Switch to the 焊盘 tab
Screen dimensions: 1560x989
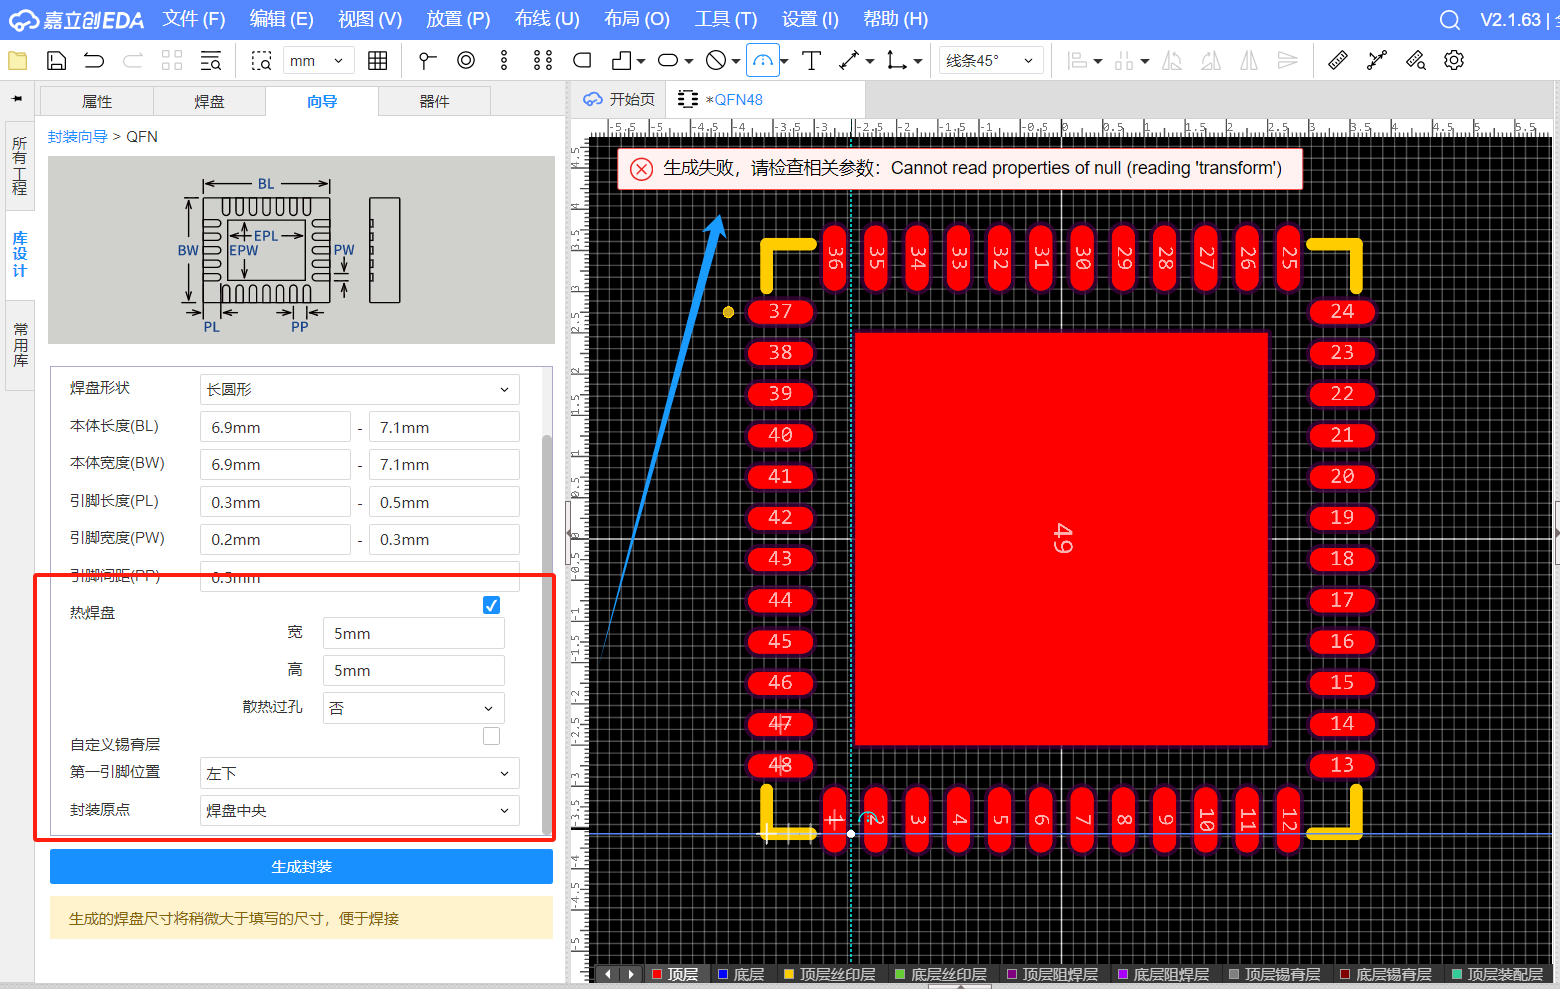point(209,101)
